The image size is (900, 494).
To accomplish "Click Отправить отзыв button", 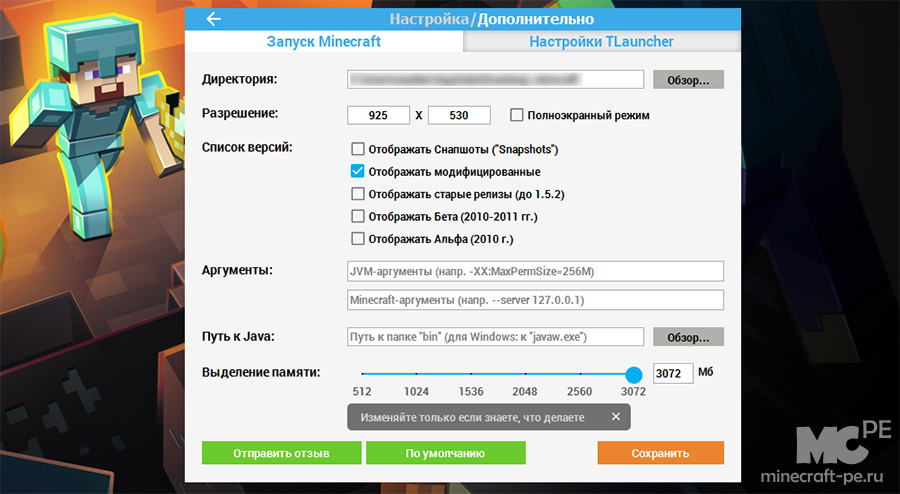I will [281, 453].
